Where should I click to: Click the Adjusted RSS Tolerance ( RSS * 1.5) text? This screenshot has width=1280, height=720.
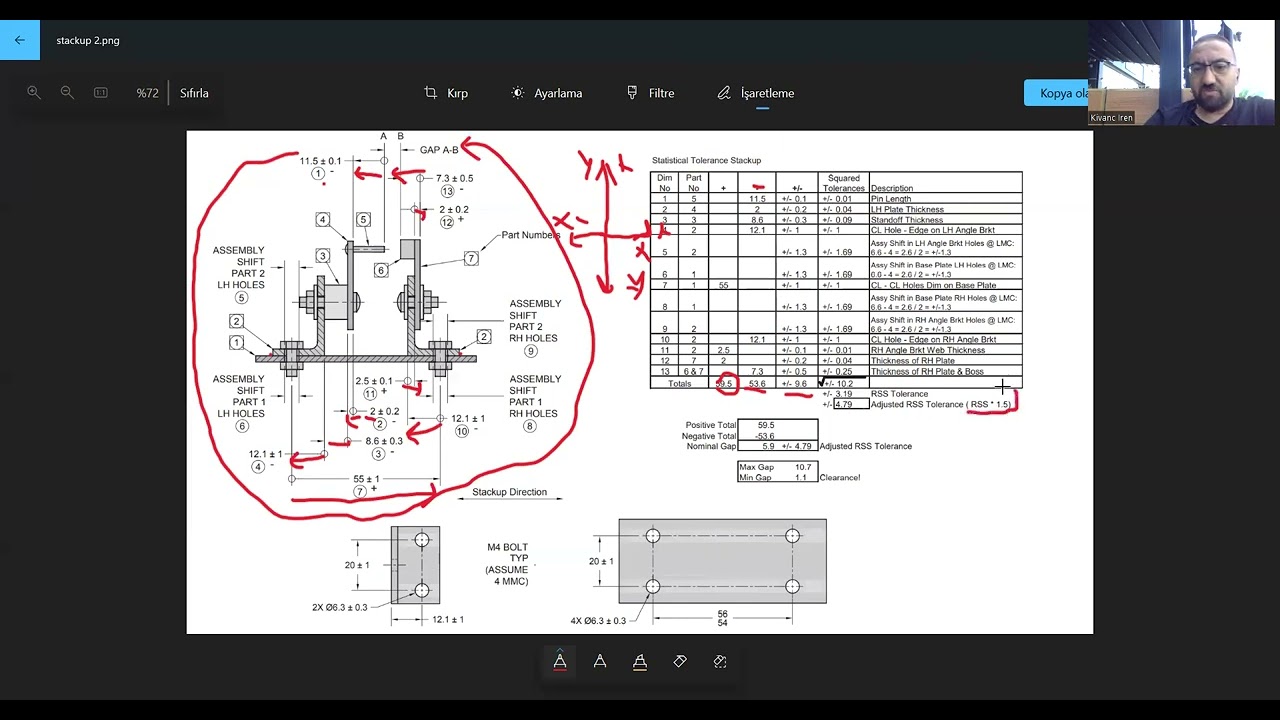(x=941, y=404)
